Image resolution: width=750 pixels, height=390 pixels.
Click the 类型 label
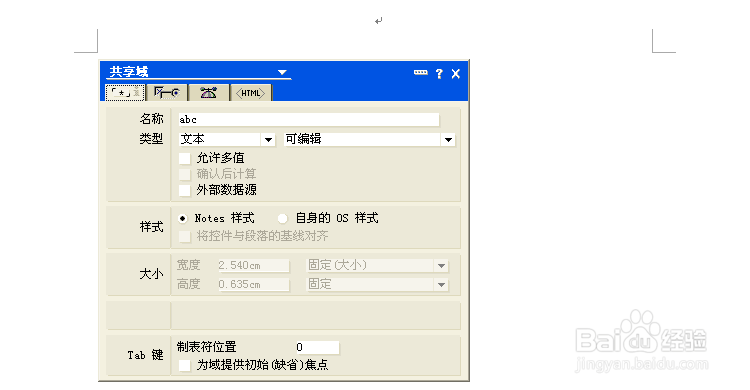coord(152,139)
